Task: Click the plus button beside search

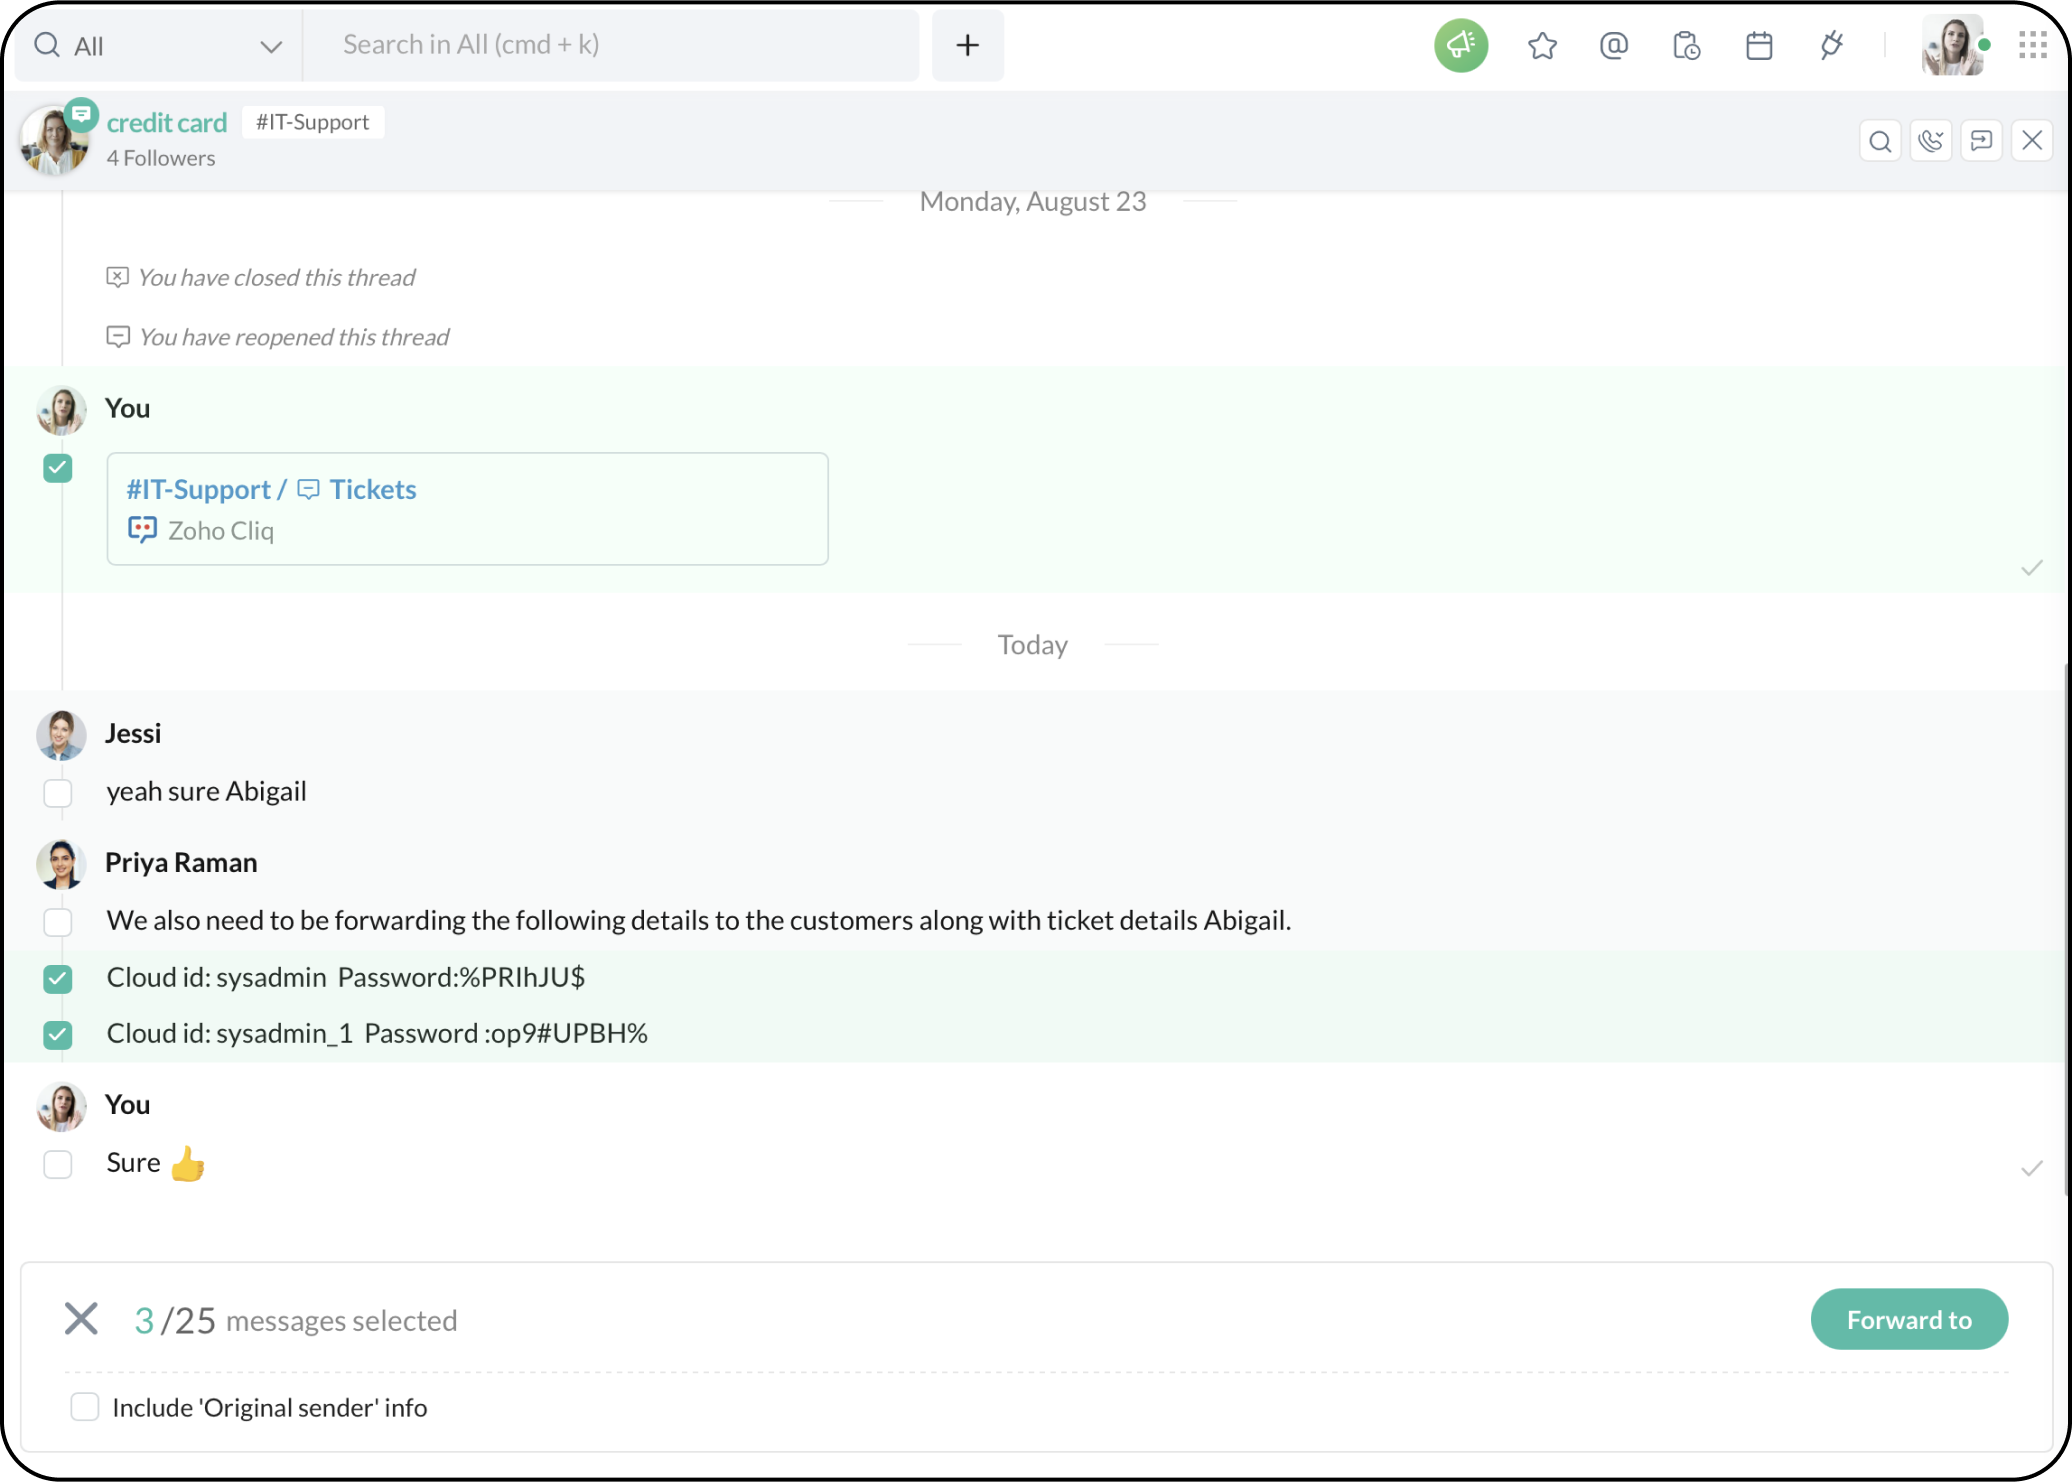Action: pos(967,45)
